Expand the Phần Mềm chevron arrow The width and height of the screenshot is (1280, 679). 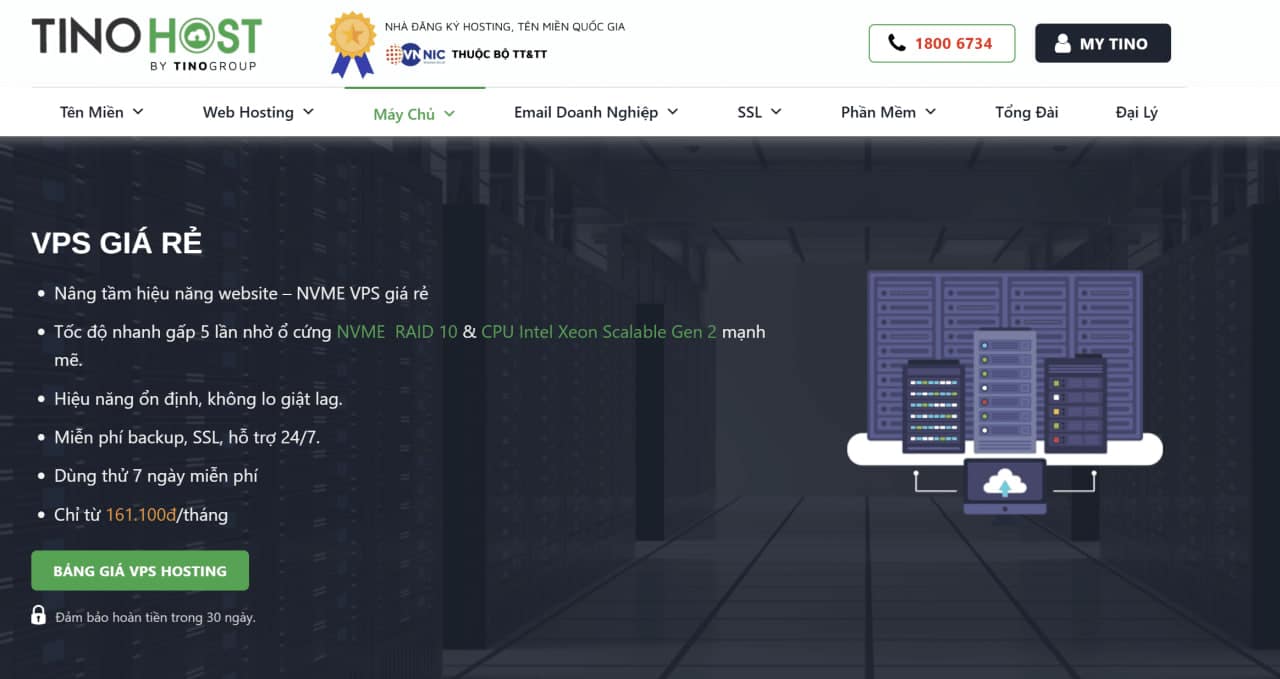[x=930, y=112]
